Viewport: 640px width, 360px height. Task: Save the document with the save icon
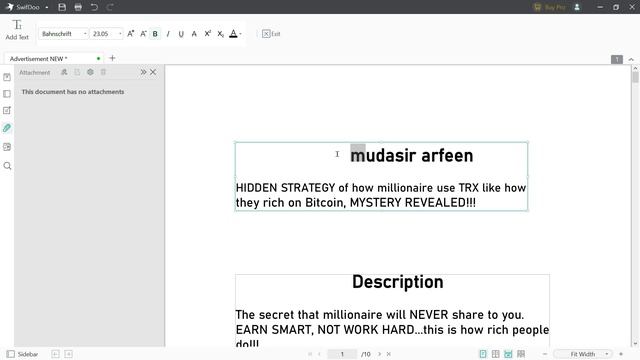click(x=62, y=7)
